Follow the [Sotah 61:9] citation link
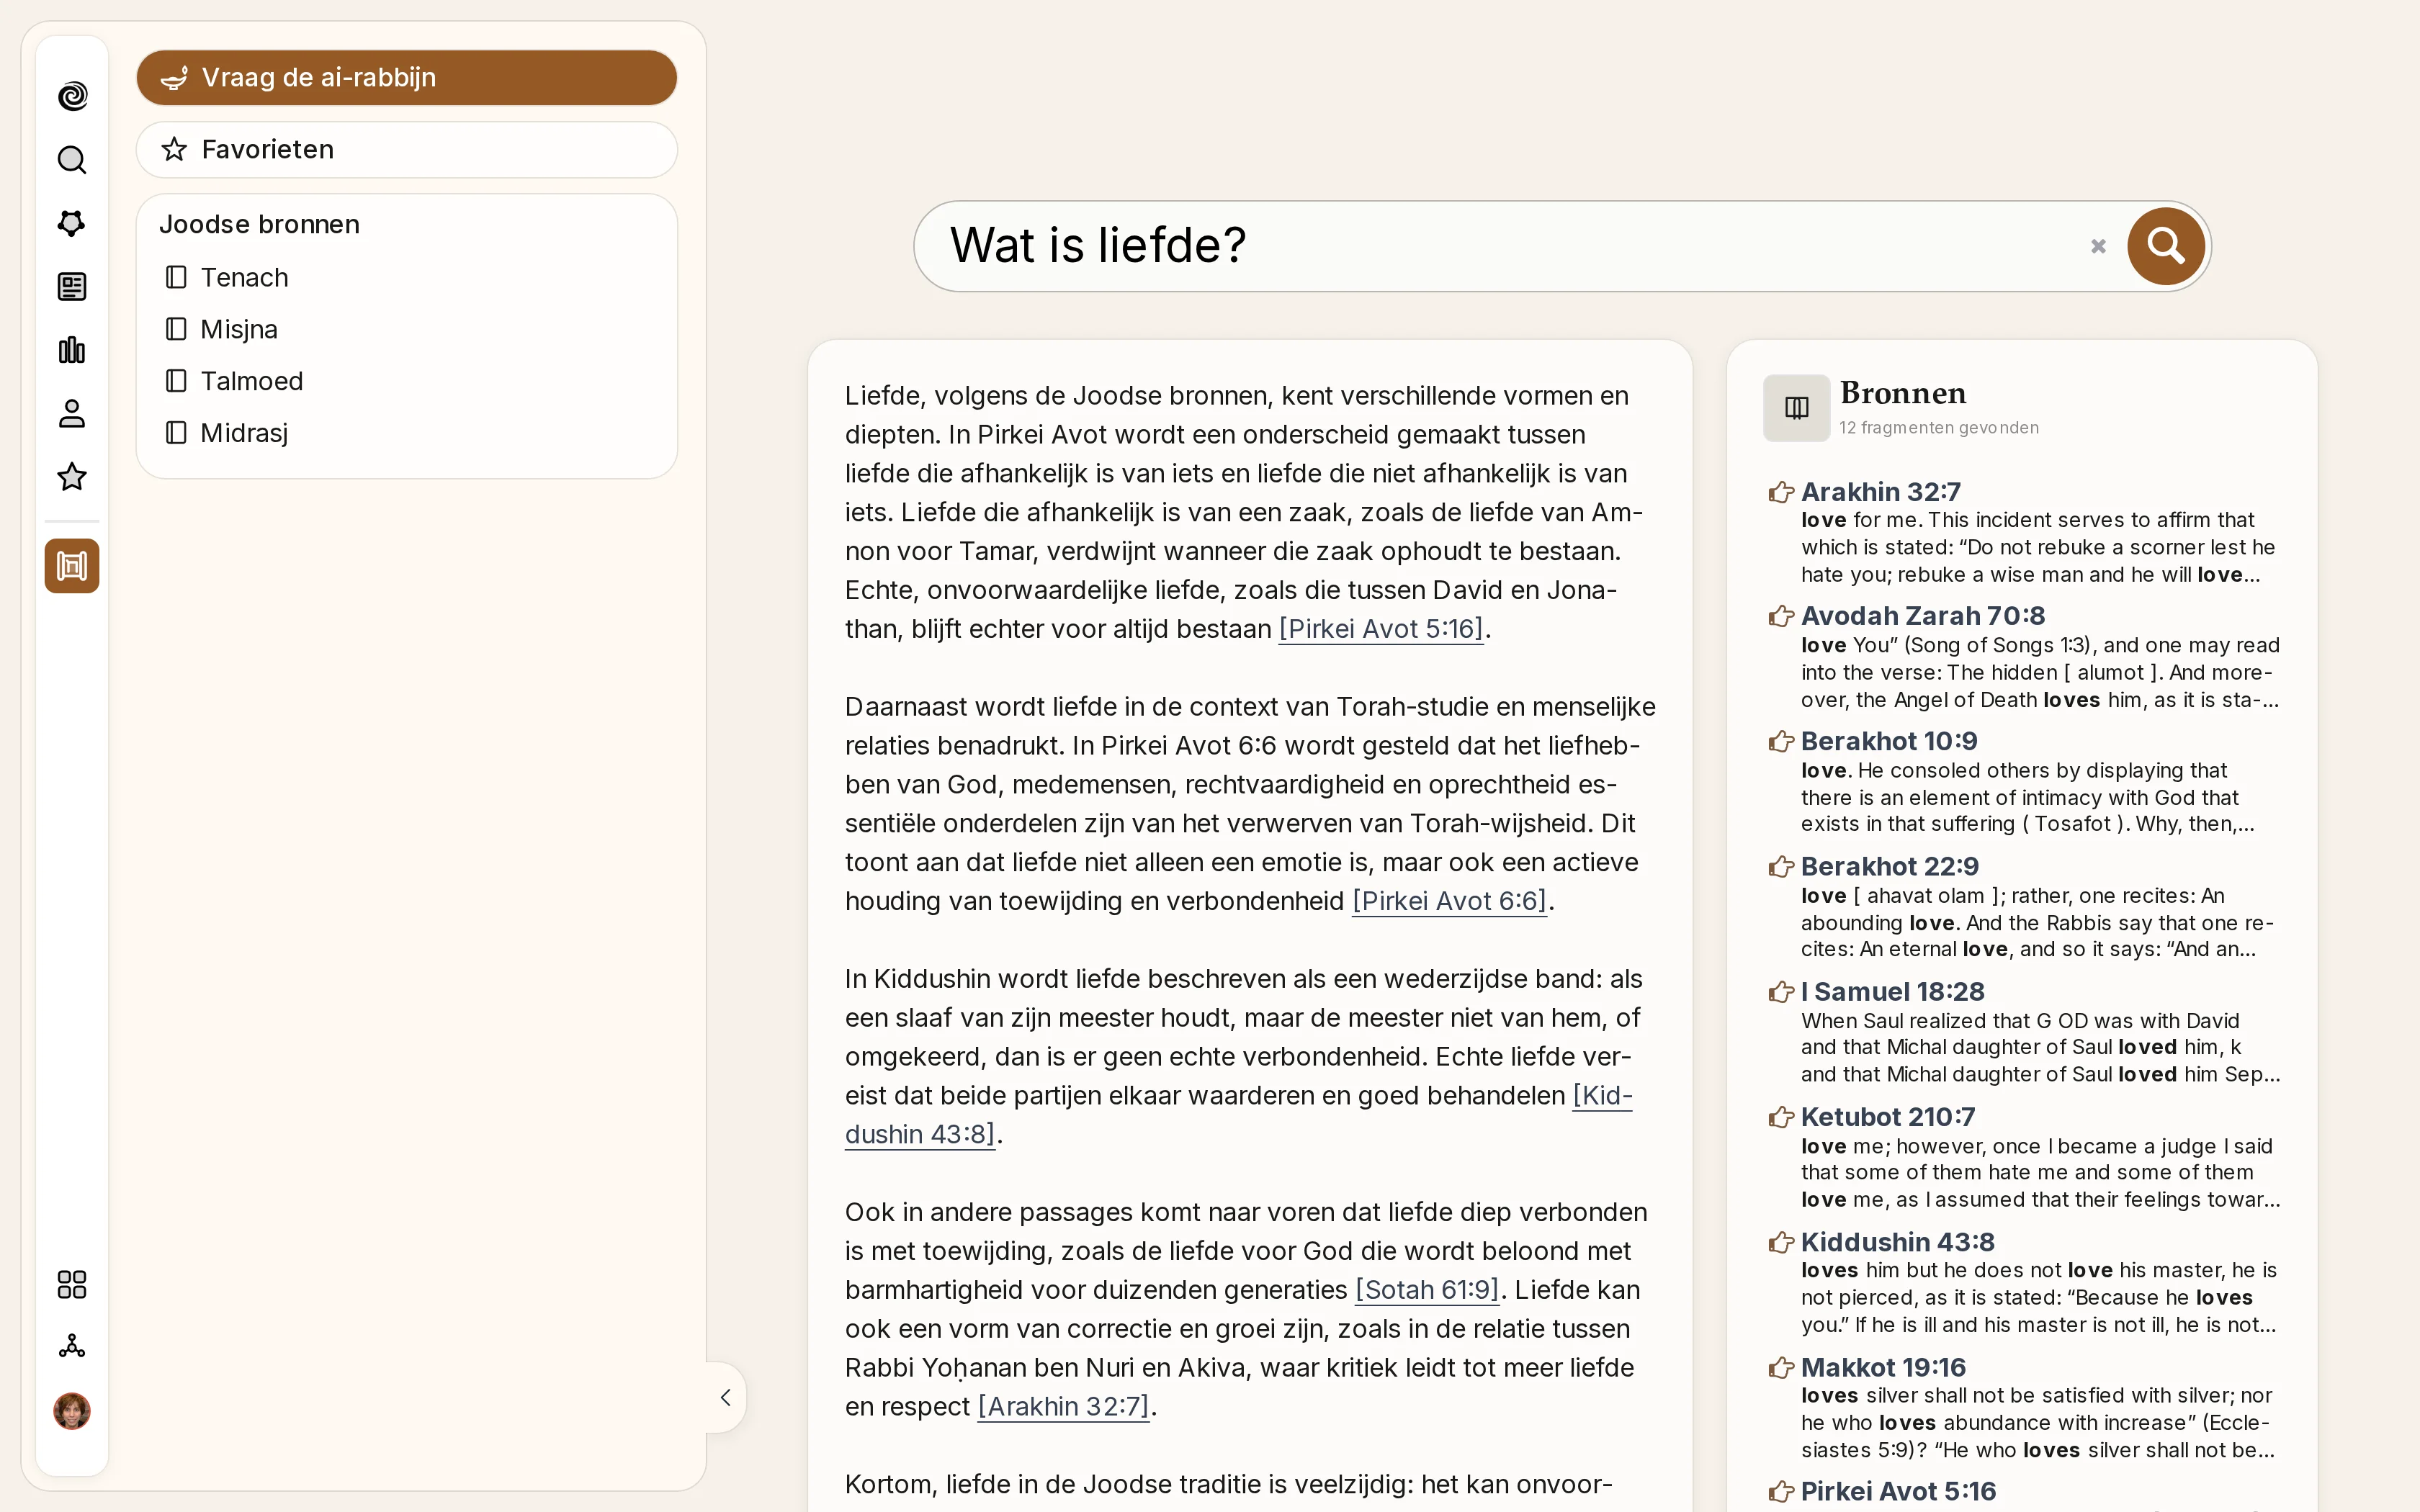Viewport: 2420px width, 1512px height. (x=1427, y=1290)
